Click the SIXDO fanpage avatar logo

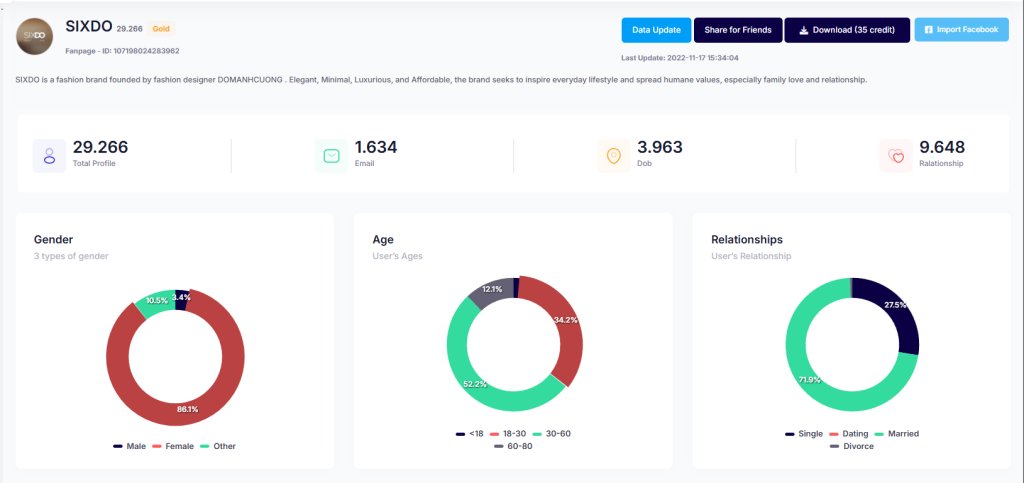[35, 37]
